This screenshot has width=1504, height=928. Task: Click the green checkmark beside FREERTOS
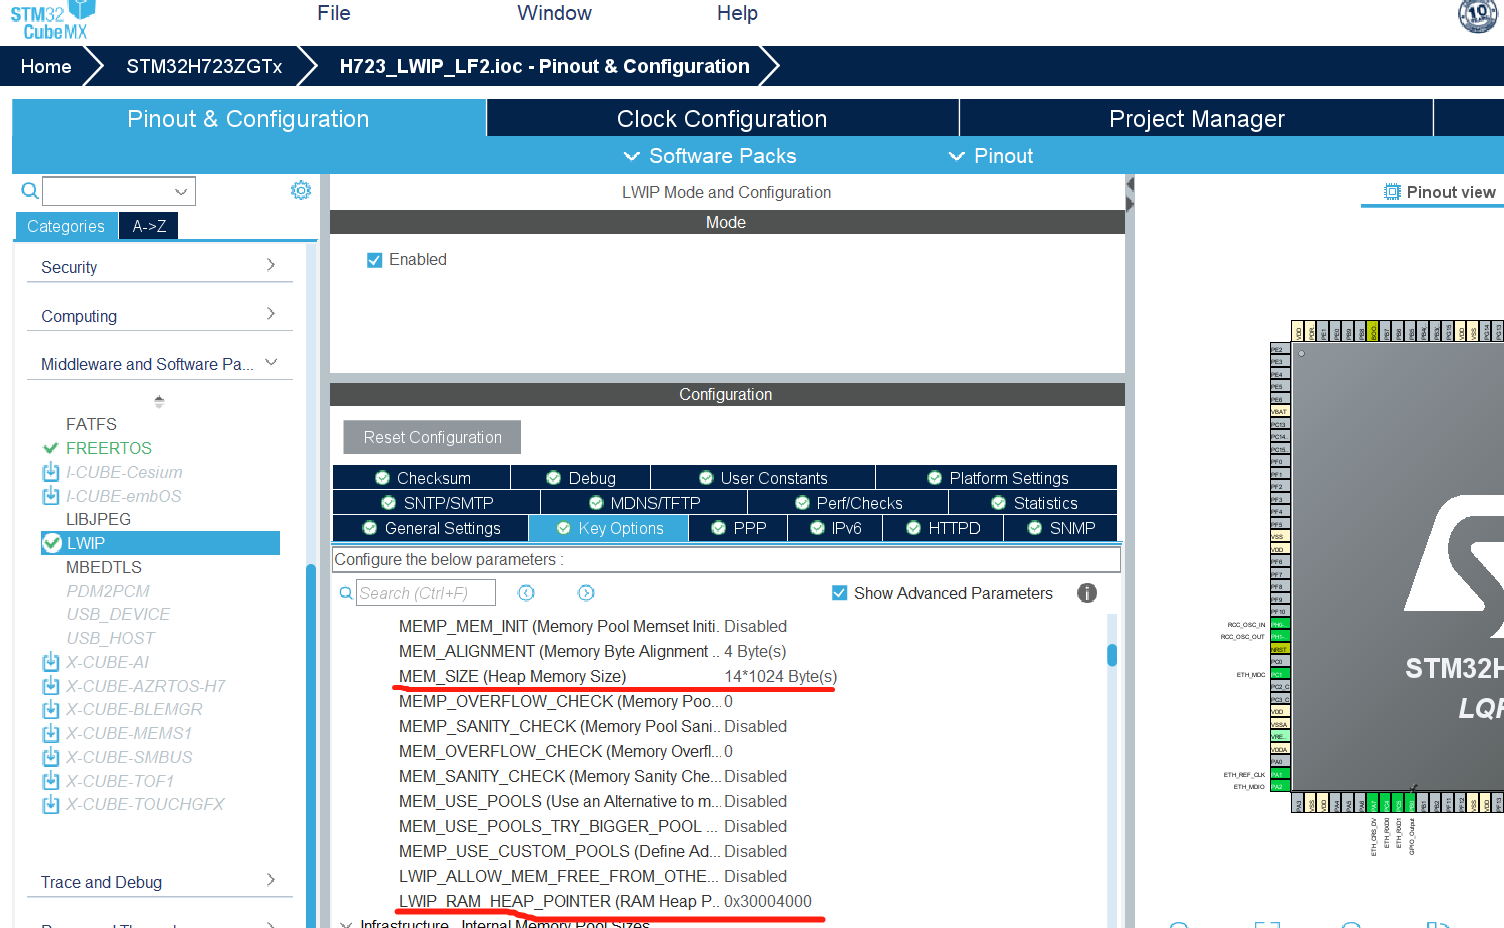(51, 448)
